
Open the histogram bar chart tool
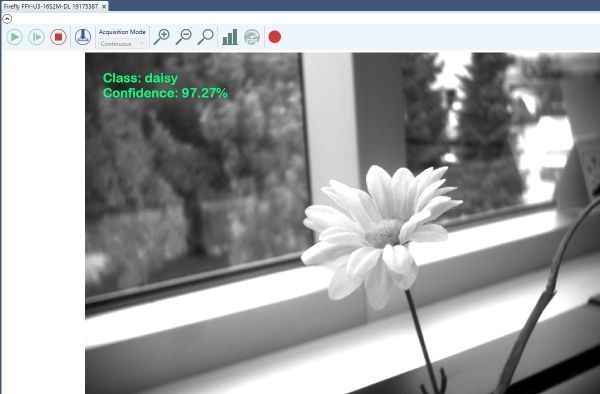point(230,37)
